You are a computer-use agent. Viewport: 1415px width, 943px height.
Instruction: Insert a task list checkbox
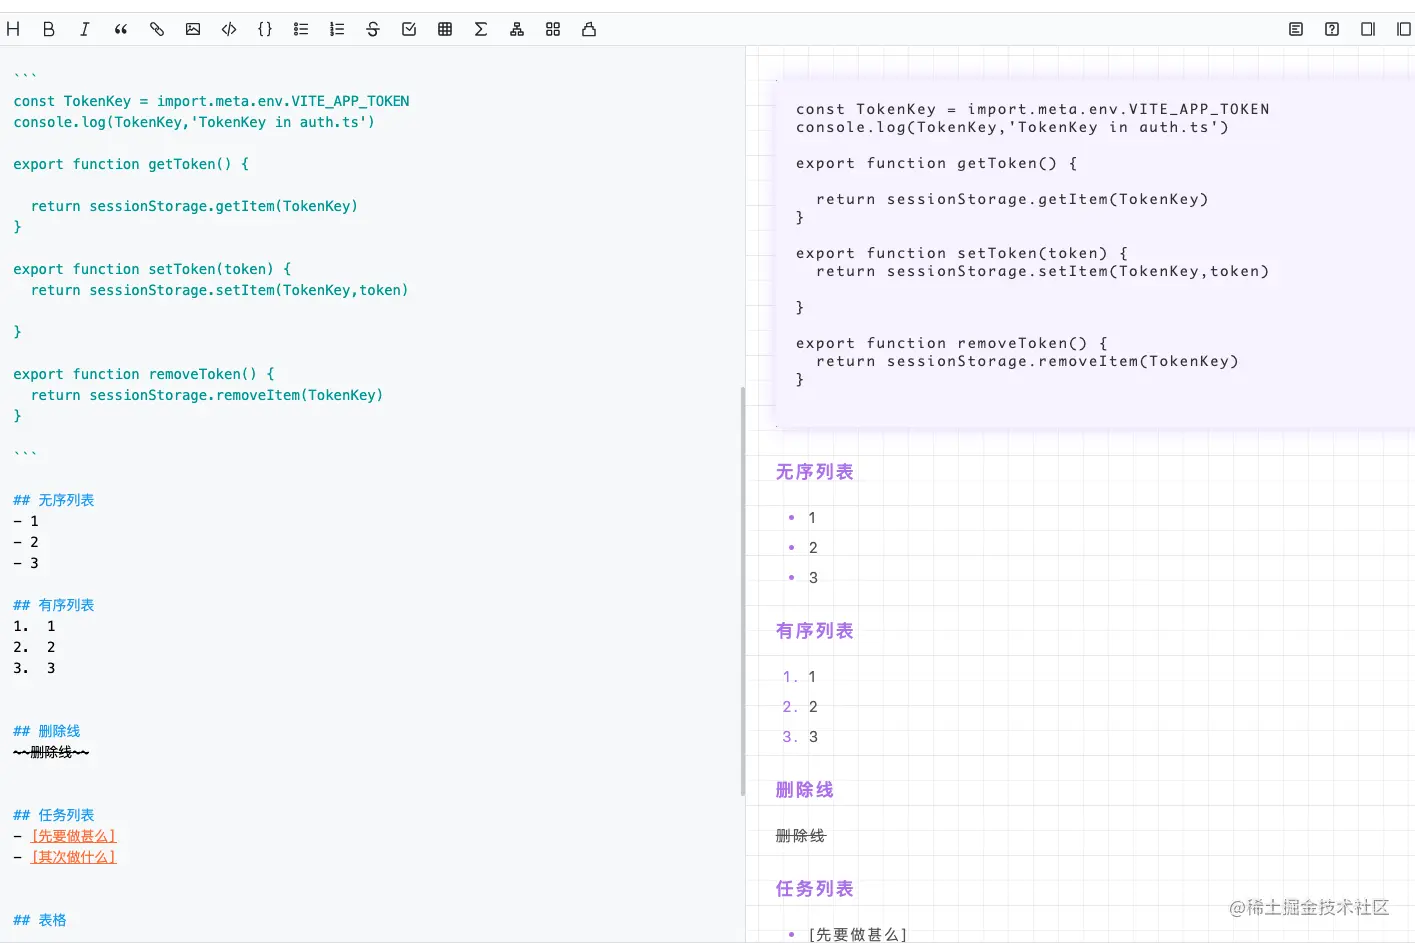coord(409,29)
